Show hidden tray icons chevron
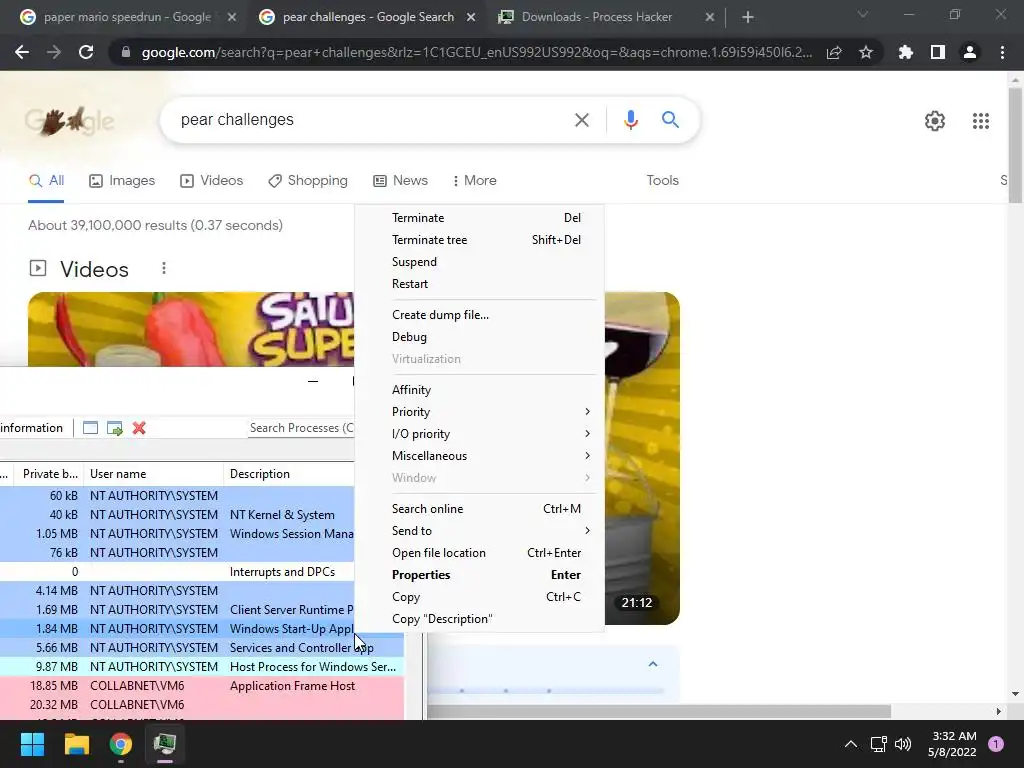Screen dimensions: 1024x768 pyautogui.click(x=851, y=744)
